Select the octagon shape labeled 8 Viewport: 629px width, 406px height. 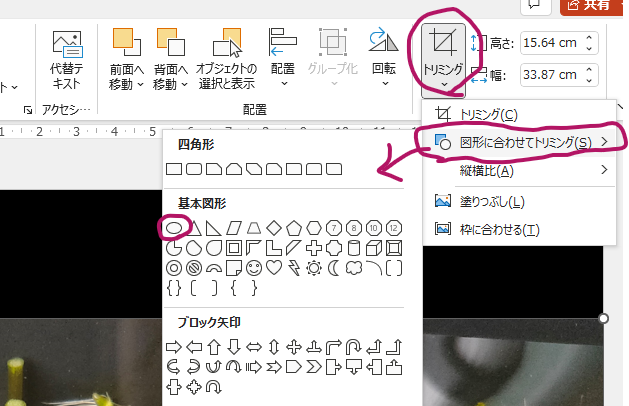pyautogui.click(x=354, y=228)
